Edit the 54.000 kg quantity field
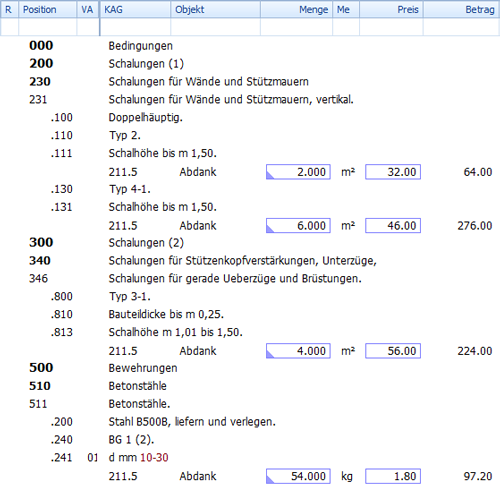This screenshot has width=500, height=486. 298,476
